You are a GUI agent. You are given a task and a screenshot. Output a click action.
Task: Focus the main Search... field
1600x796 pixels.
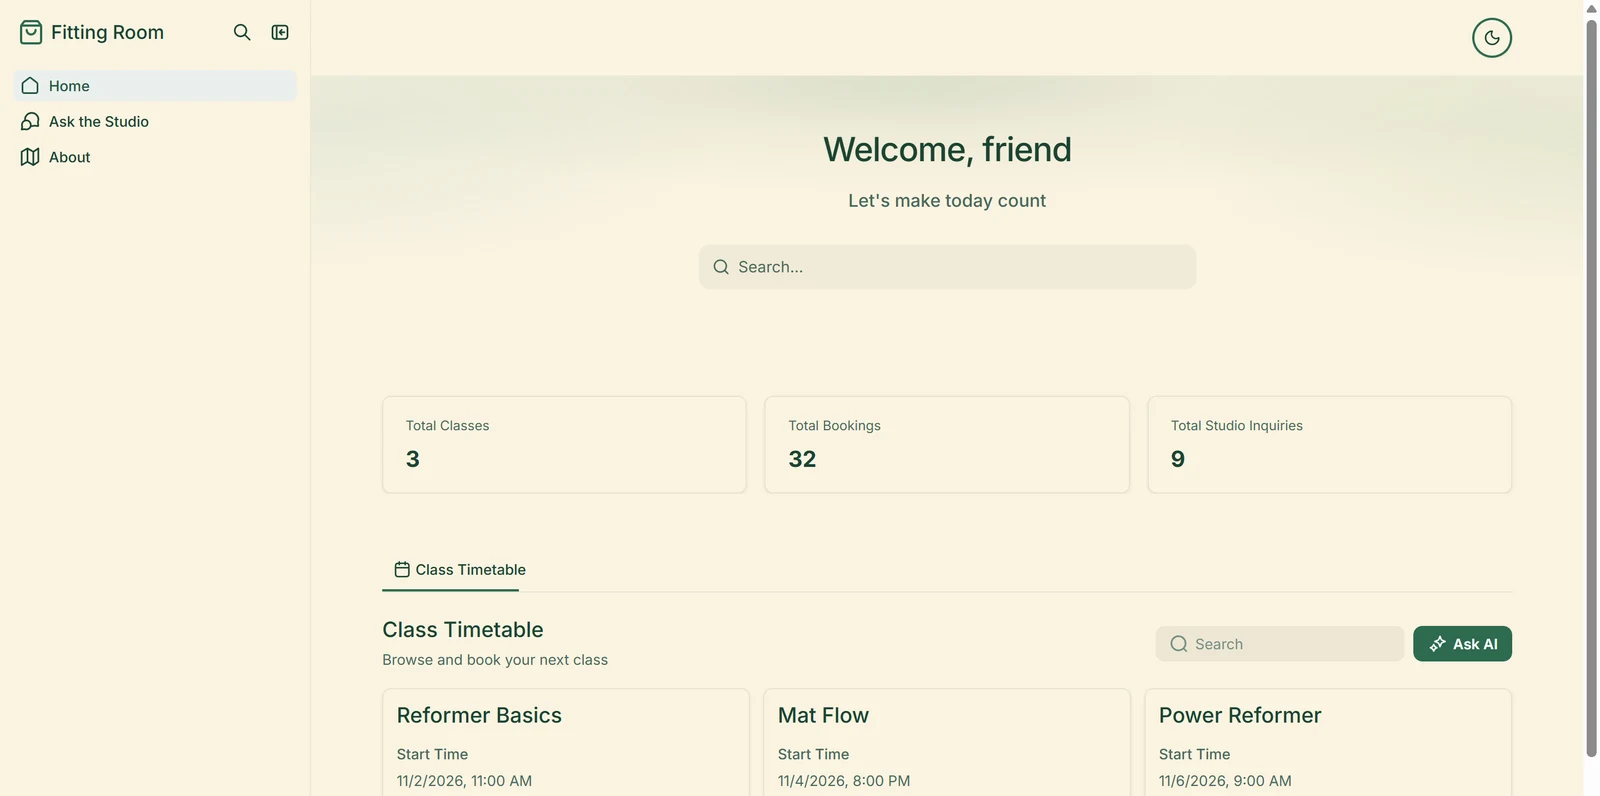click(x=947, y=267)
